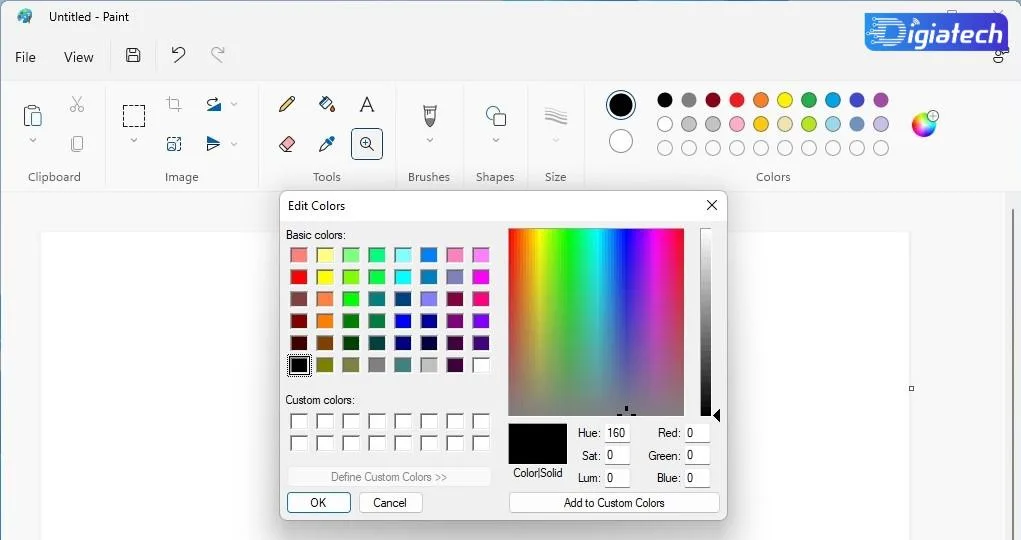The width and height of the screenshot is (1021, 540).
Task: Click the Hue value field
Action: [x=617, y=433]
